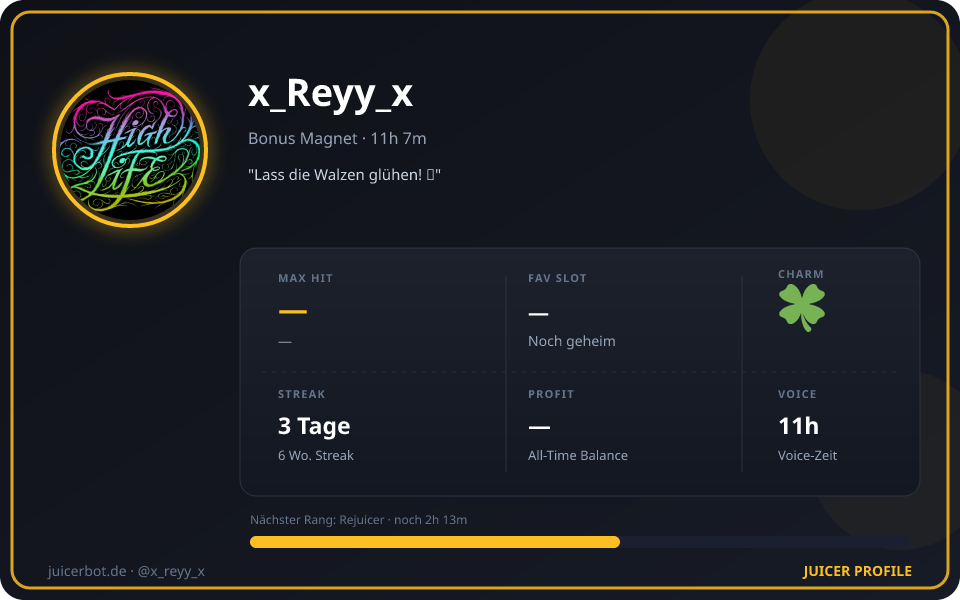Click the four-leaf clover charm icon
Image resolution: width=960 pixels, height=600 pixels.
[x=801, y=308]
